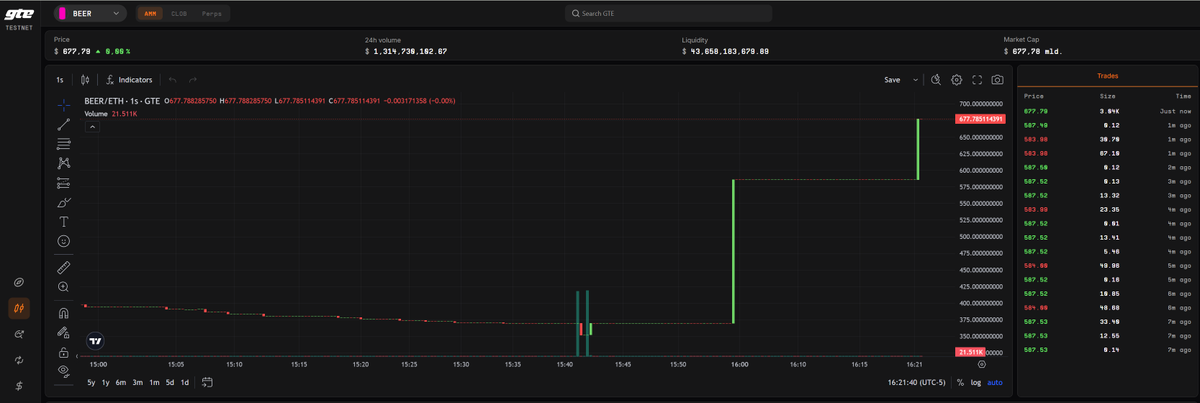This screenshot has height=403, width=1200.
Task: Open the BEER token selector dropdown
Action: pyautogui.click(x=89, y=14)
